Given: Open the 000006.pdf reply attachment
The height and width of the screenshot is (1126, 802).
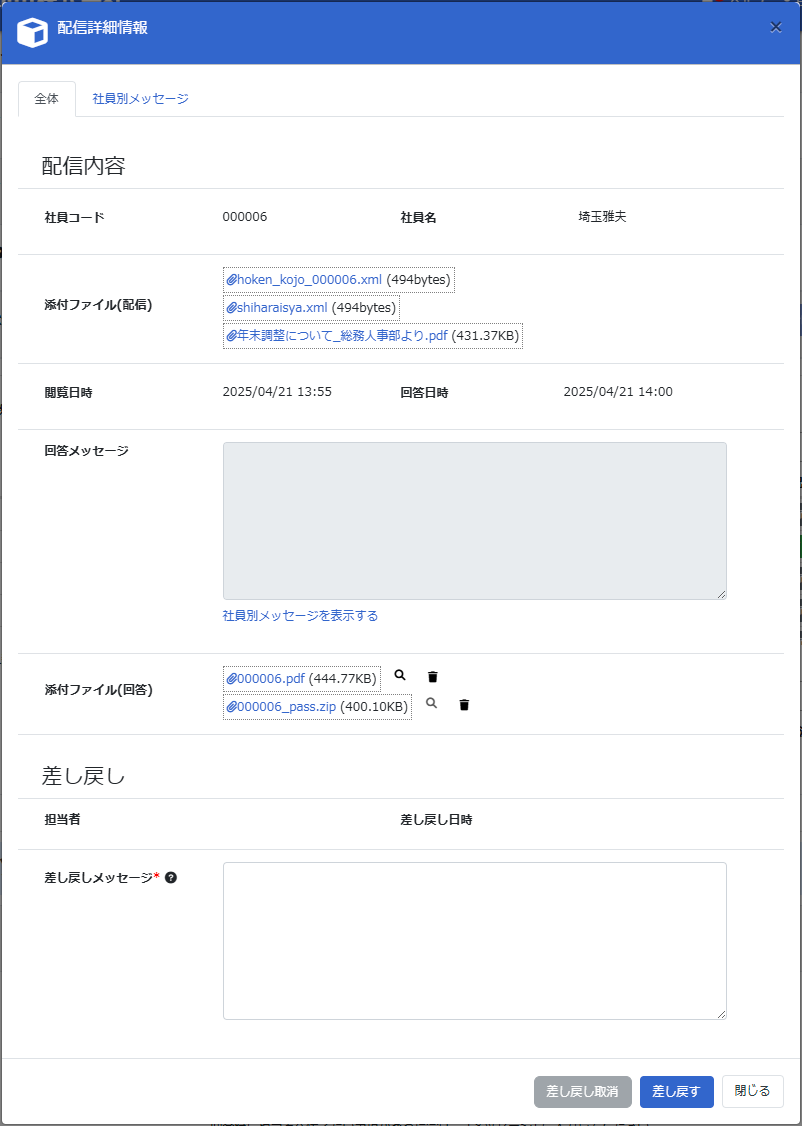Looking at the screenshot, I should click(x=270, y=679).
